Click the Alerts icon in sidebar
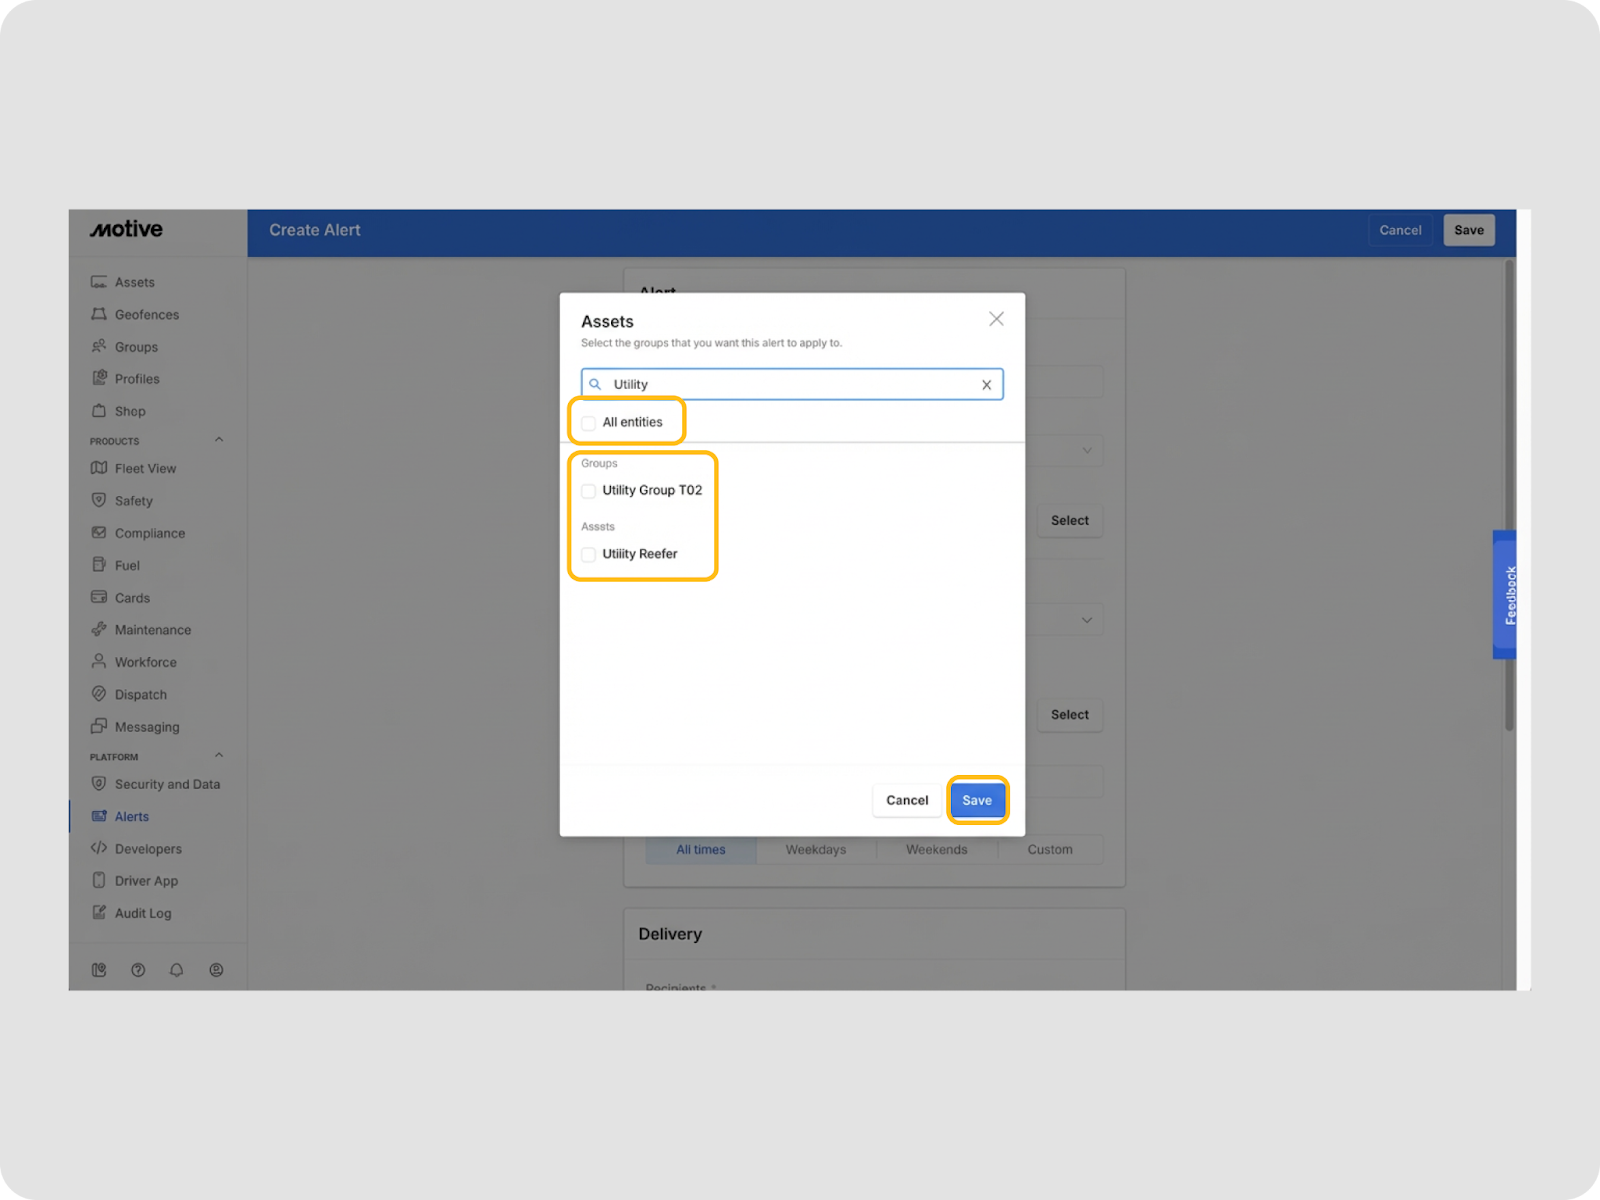Viewport: 1600px width, 1200px height. (x=99, y=816)
